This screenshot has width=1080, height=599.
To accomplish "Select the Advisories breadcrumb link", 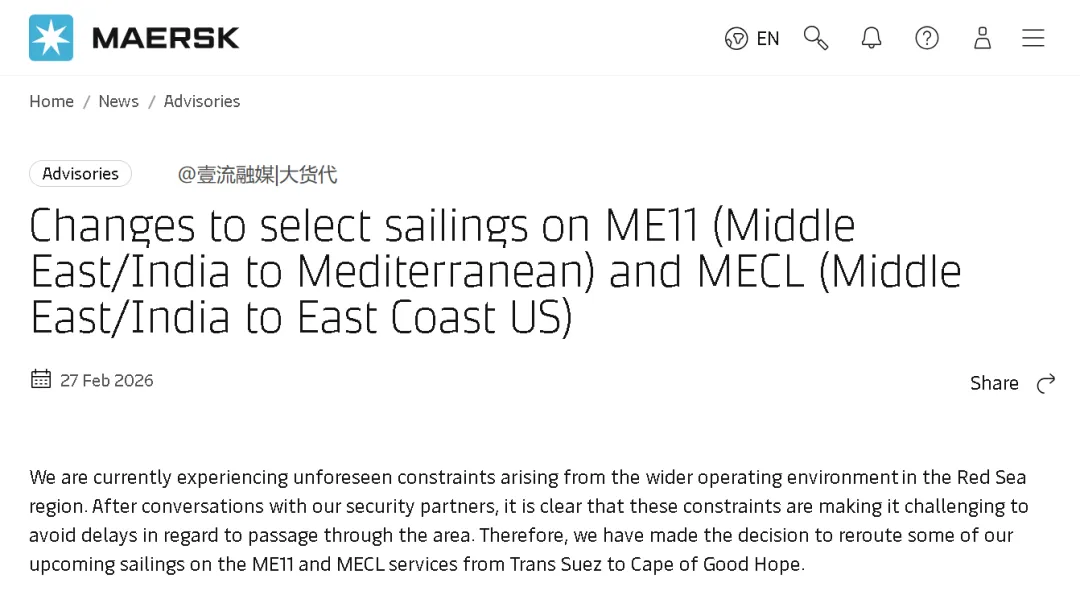I will point(202,101).
